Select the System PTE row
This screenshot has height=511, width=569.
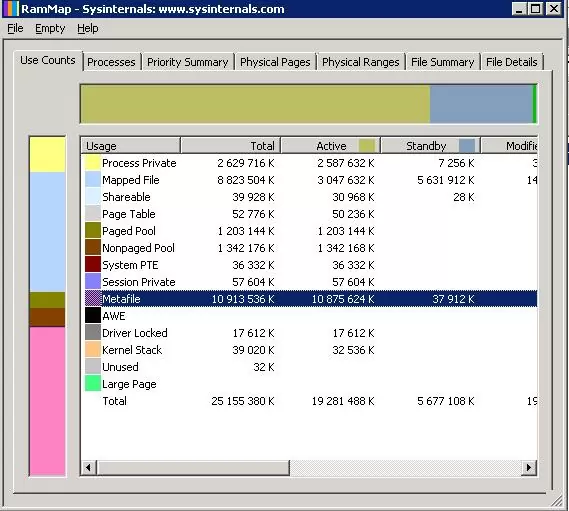tap(309, 265)
